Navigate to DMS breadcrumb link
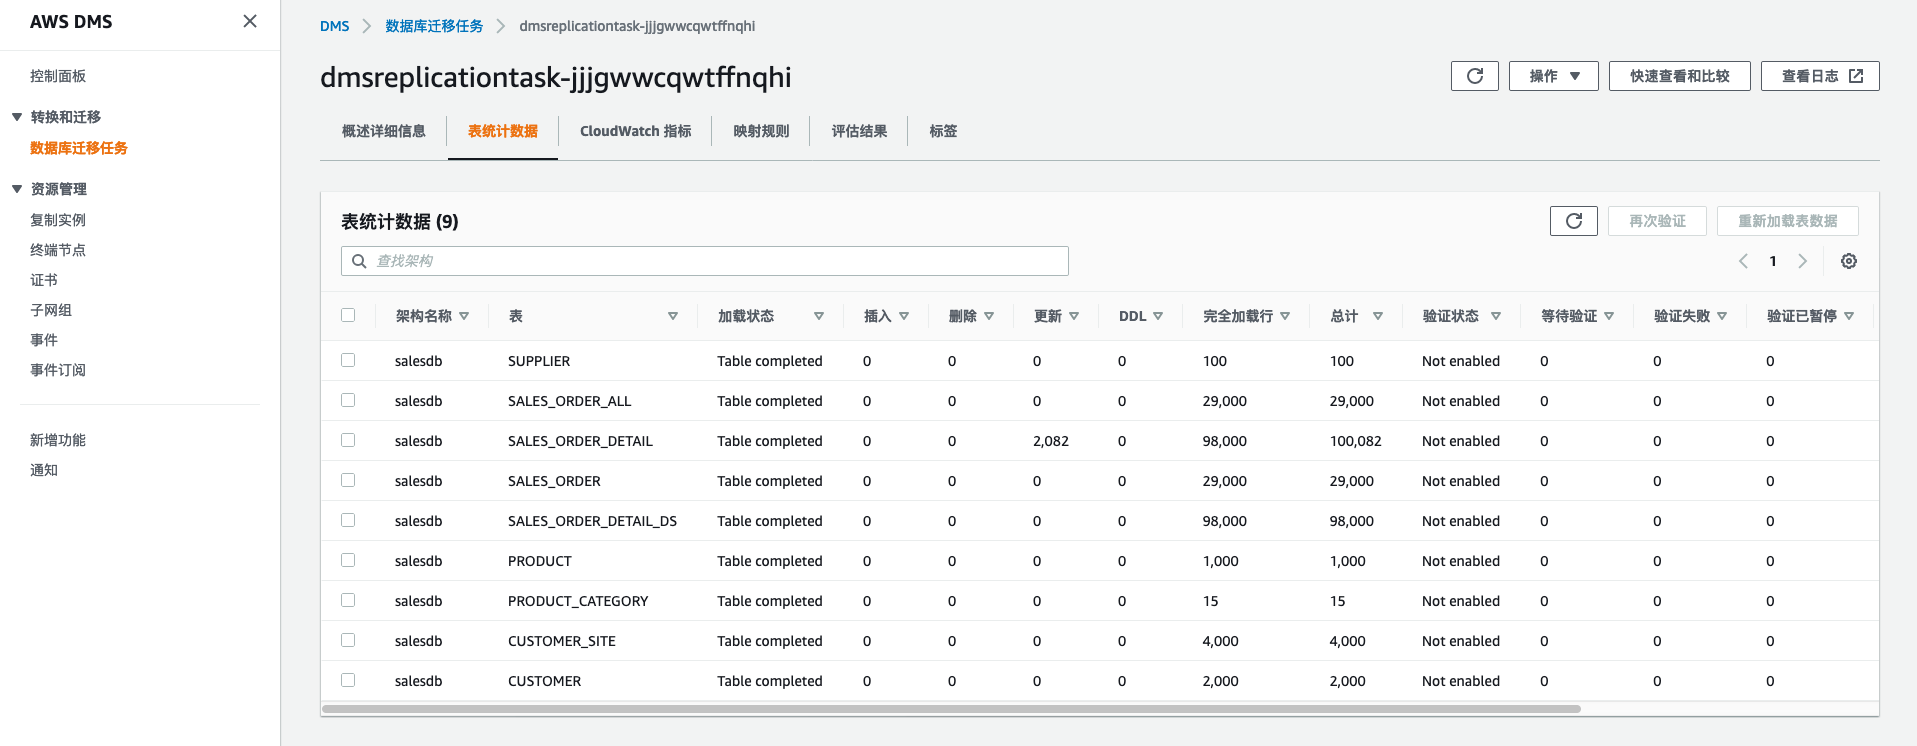 click(334, 26)
